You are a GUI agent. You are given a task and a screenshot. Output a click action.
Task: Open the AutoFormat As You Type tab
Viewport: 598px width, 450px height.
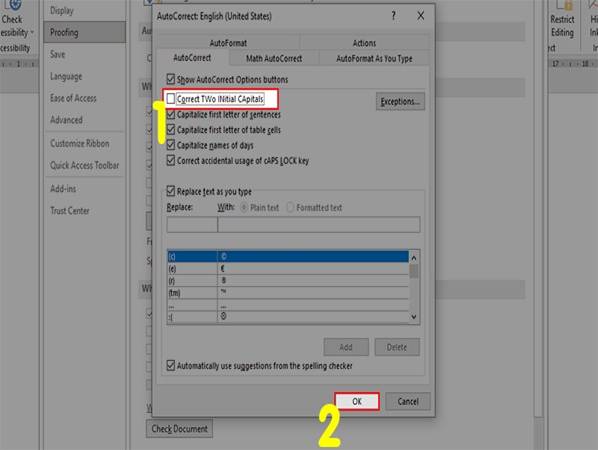[x=374, y=58]
